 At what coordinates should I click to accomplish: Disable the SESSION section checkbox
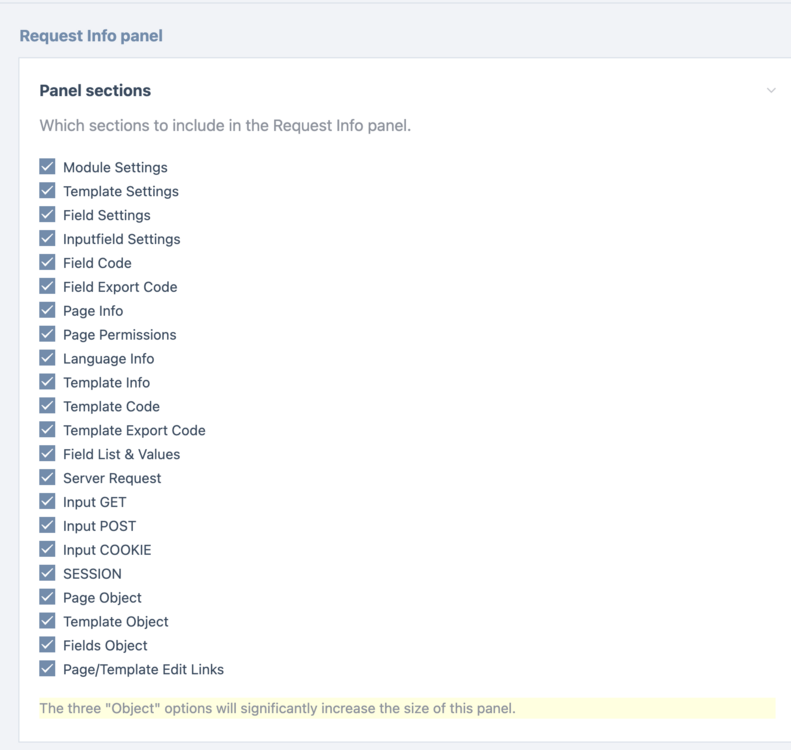[47, 574]
